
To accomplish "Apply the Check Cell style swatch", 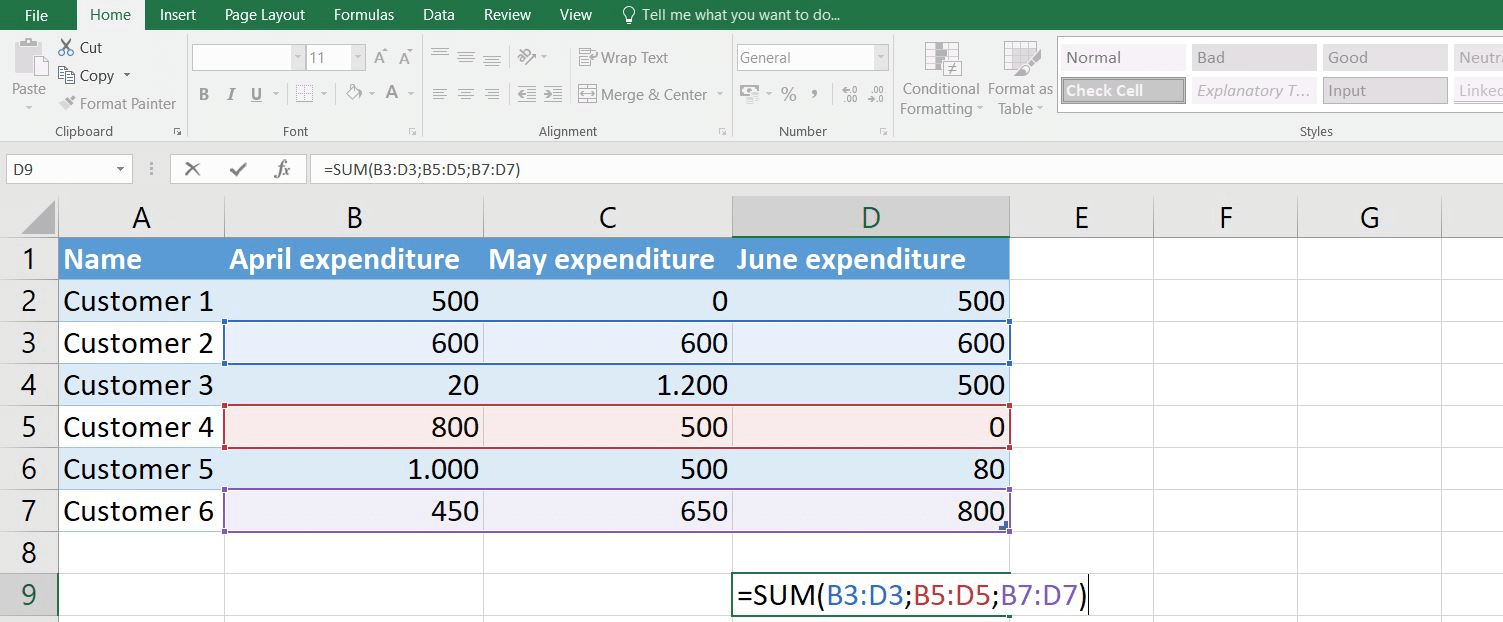I will coord(1121,91).
